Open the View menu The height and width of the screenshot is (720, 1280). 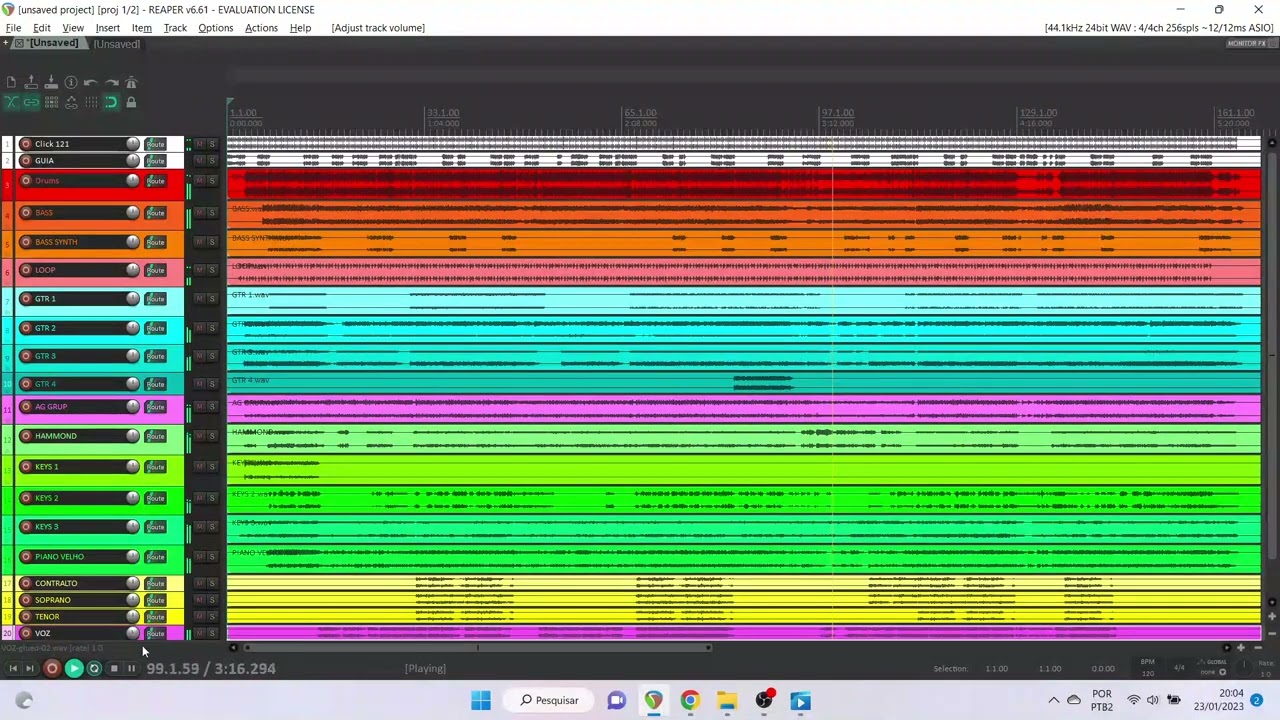(x=73, y=28)
